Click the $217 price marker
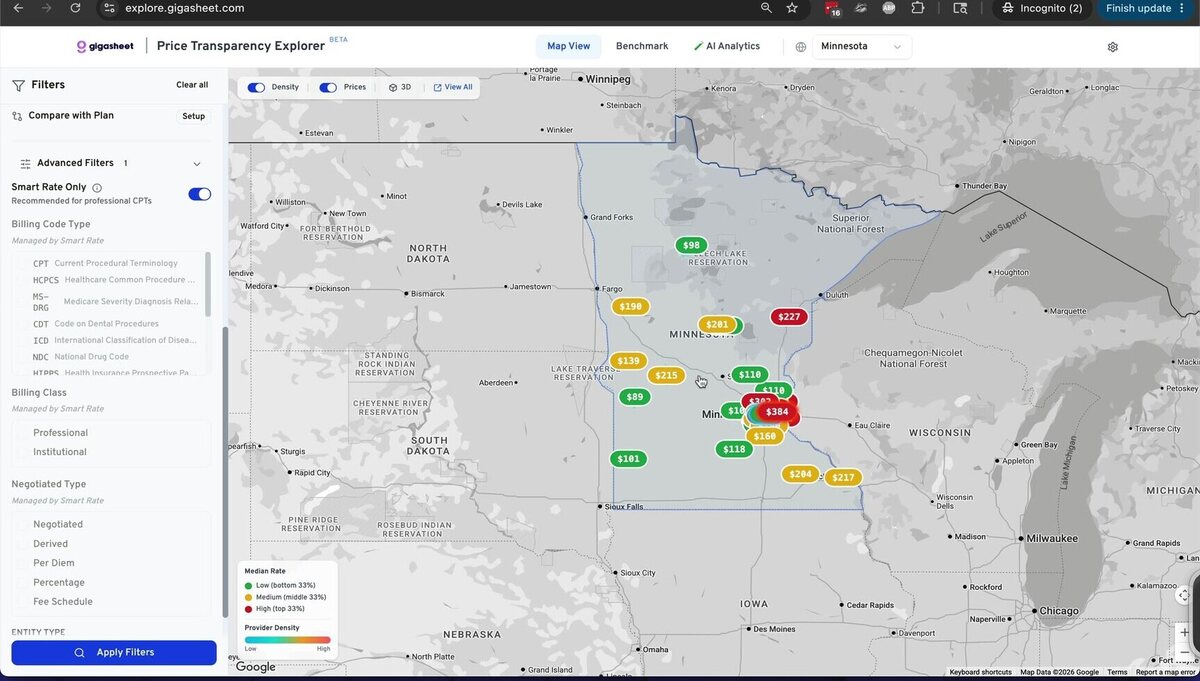Screen dimensions: 1200x681 point(843,478)
